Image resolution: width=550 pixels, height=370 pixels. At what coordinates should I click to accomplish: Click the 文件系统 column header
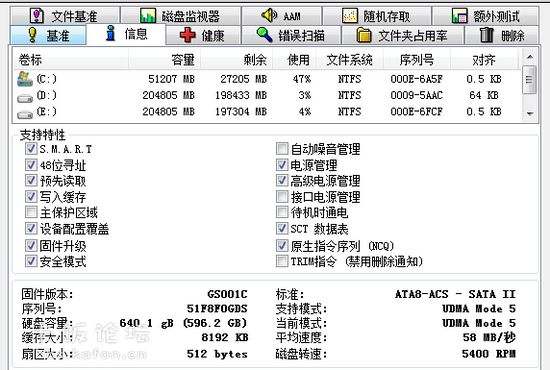349,60
